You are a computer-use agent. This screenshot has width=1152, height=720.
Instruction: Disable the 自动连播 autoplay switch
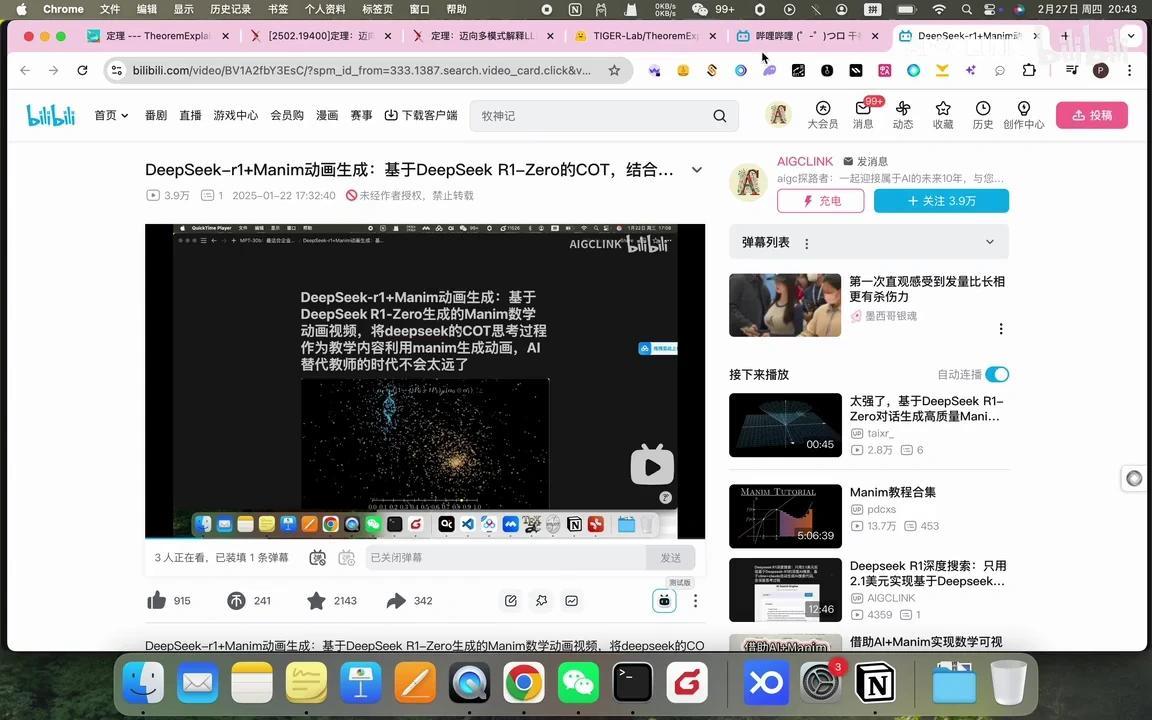tap(997, 374)
